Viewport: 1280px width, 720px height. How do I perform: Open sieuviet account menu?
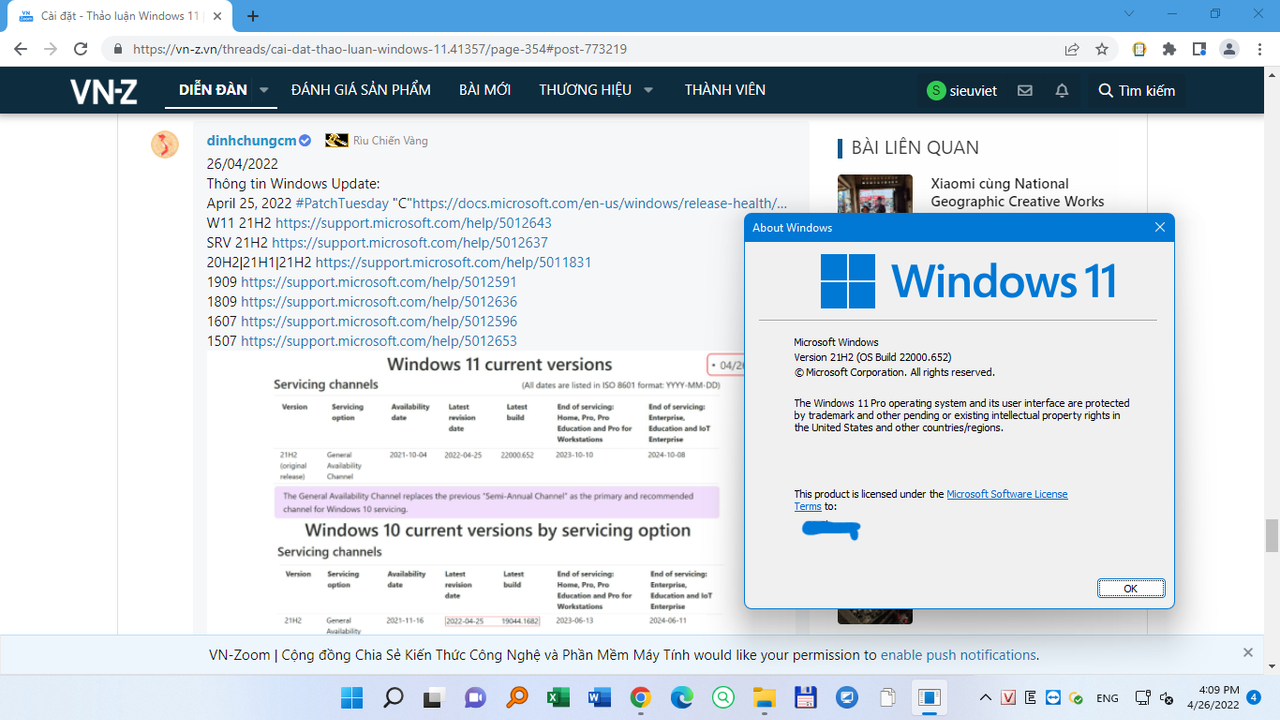click(962, 90)
